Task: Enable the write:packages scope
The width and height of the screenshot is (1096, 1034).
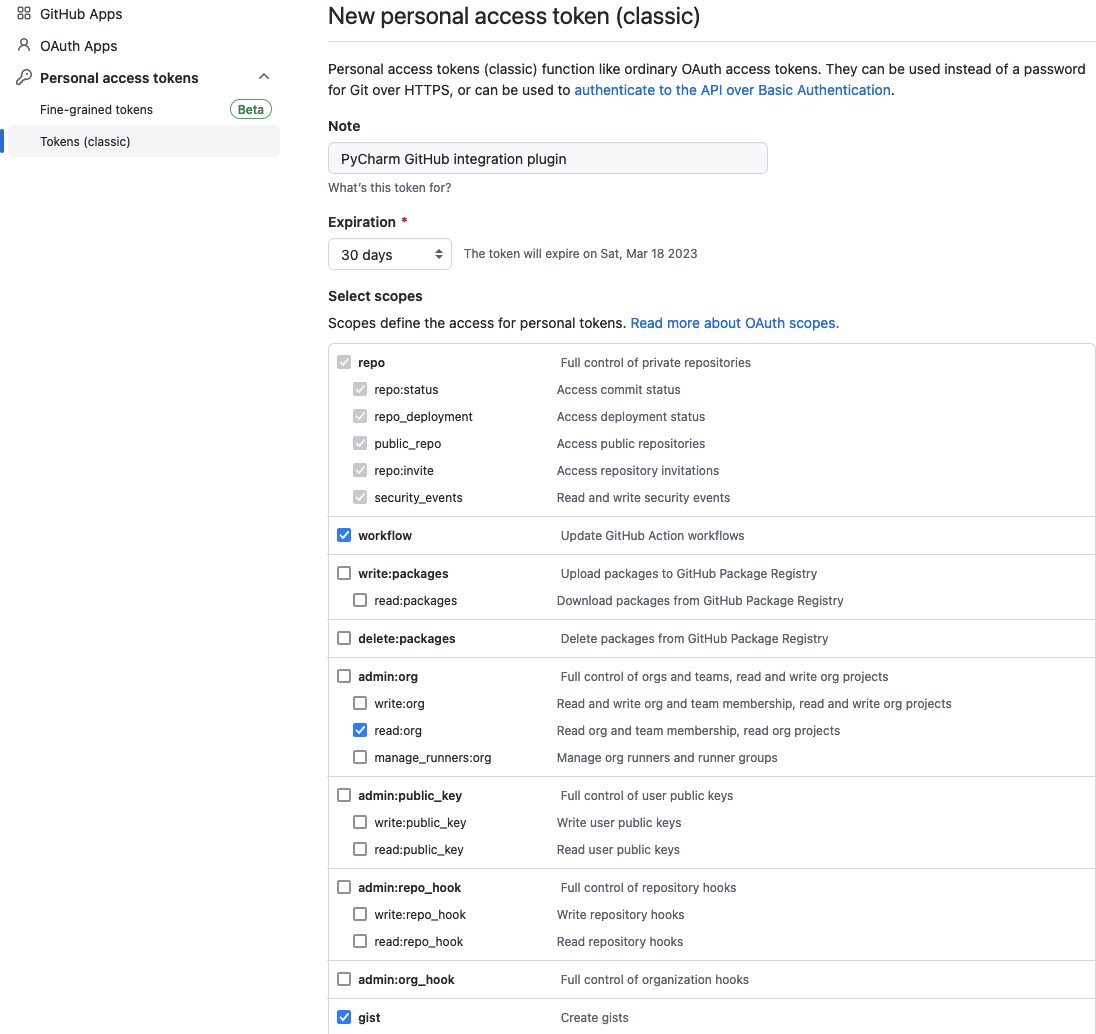Action: click(x=344, y=573)
